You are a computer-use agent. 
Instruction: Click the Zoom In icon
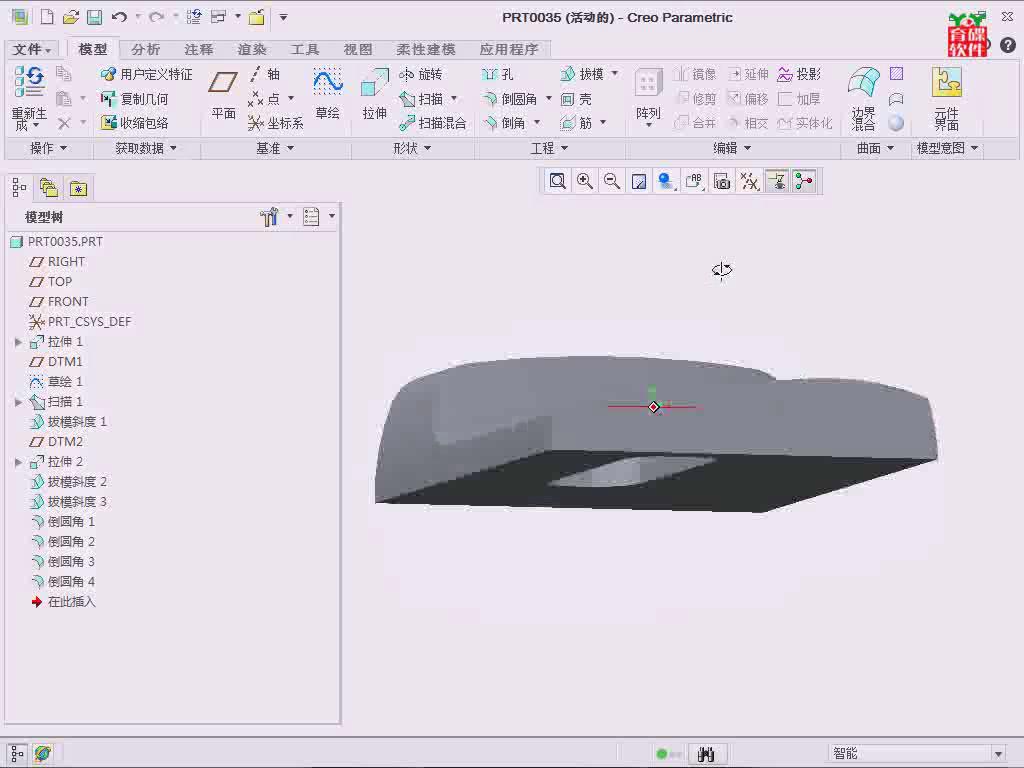pyautogui.click(x=584, y=181)
